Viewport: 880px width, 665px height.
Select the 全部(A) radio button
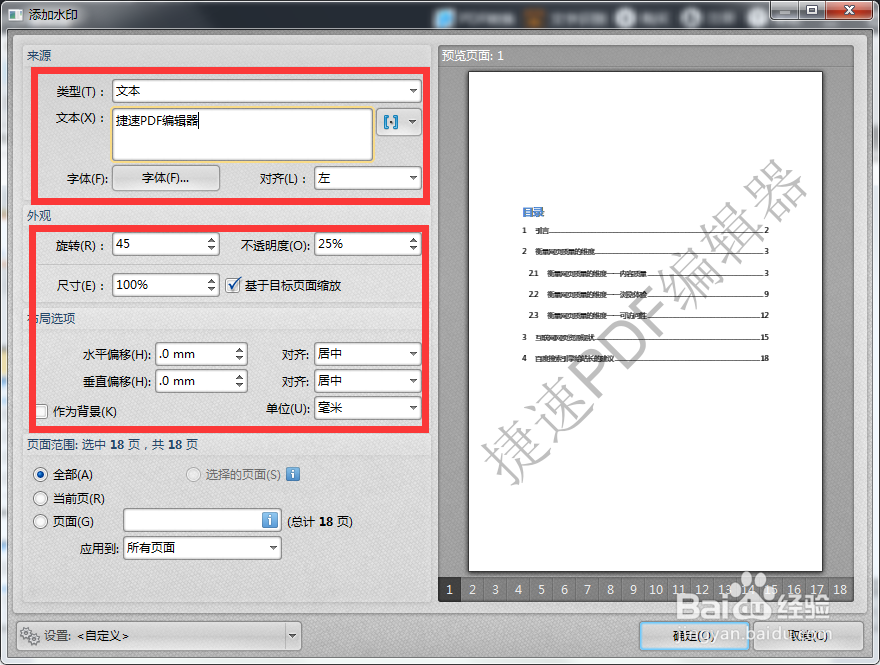point(40,475)
